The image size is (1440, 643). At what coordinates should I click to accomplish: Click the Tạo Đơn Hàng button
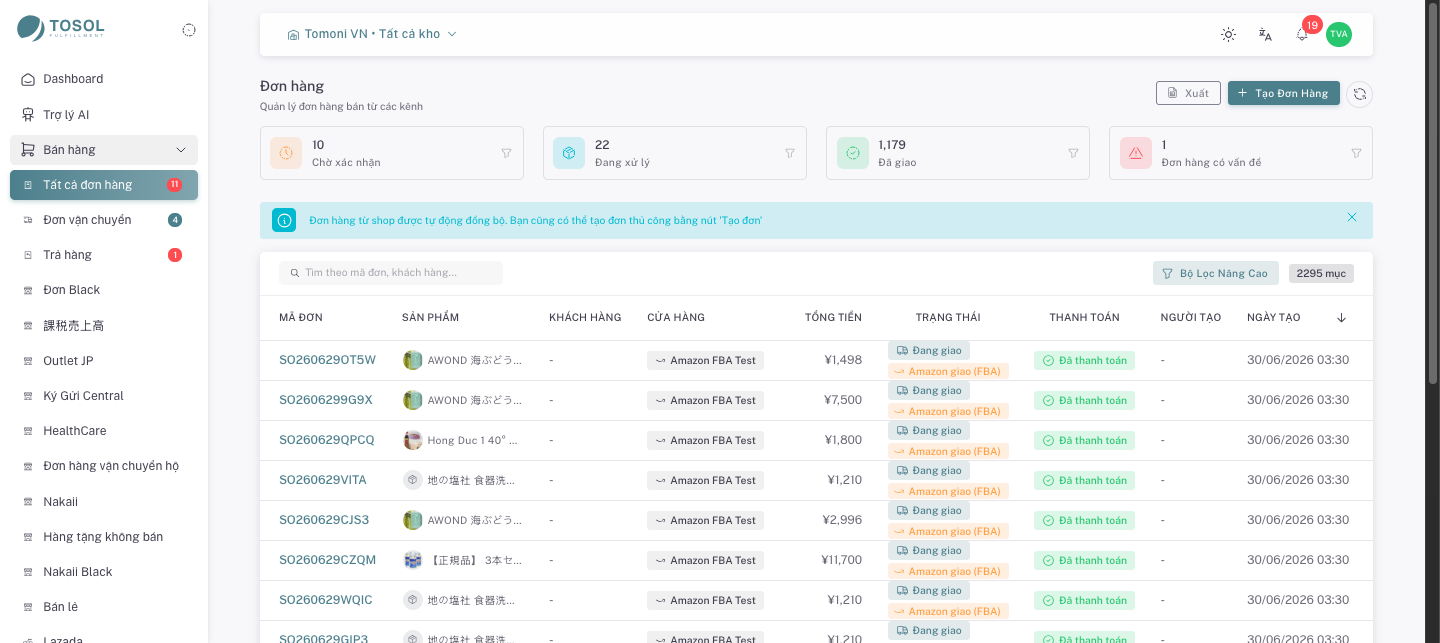tap(1284, 93)
